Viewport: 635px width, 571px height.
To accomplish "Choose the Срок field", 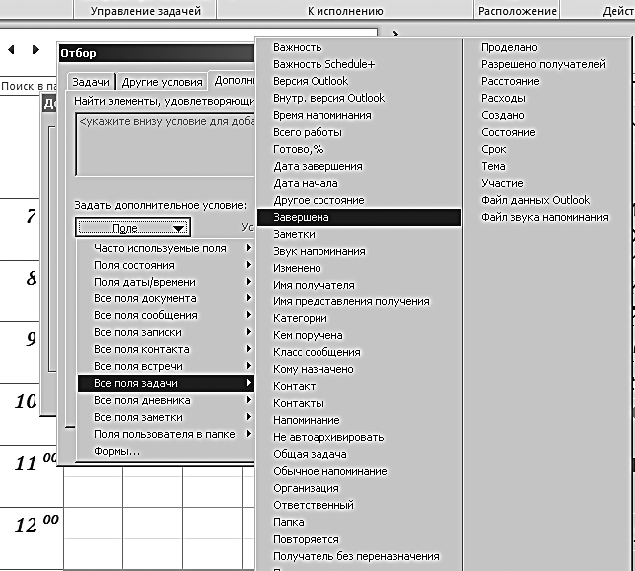I will (494, 149).
